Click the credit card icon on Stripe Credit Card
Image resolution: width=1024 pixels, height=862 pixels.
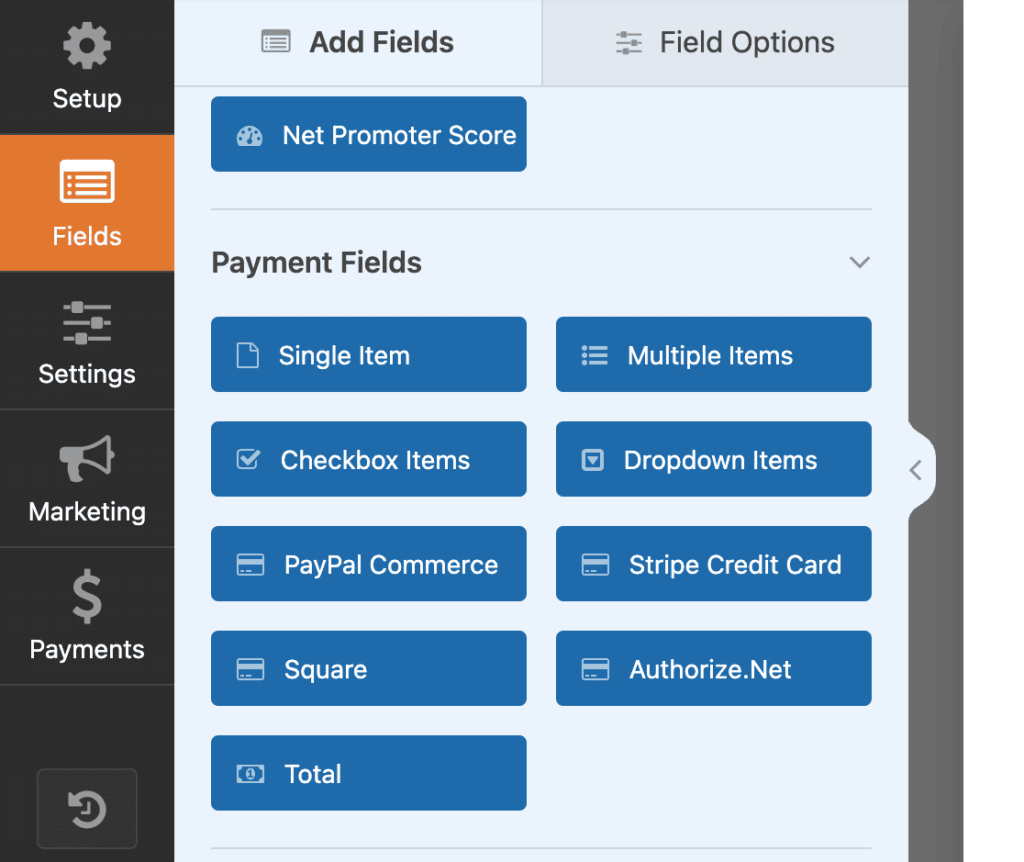click(x=596, y=564)
